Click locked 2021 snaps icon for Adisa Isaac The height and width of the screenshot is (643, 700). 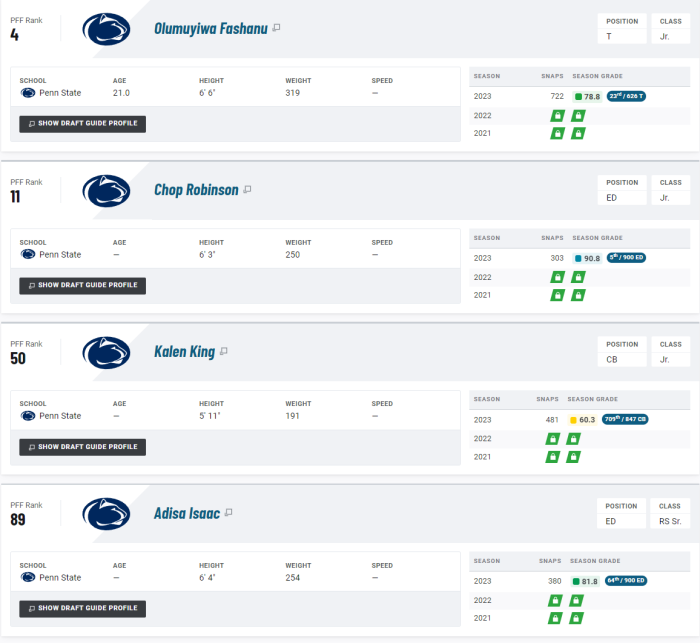[555, 618]
